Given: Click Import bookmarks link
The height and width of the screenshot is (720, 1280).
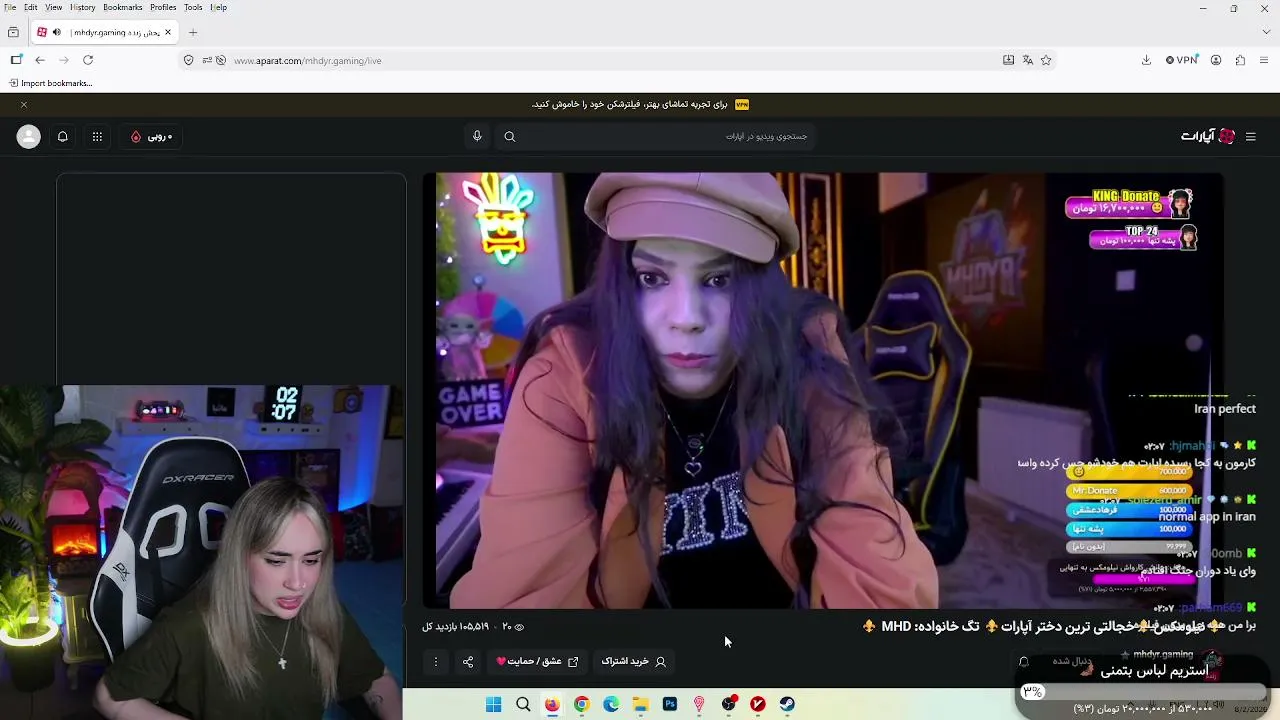Looking at the screenshot, I should click(51, 83).
